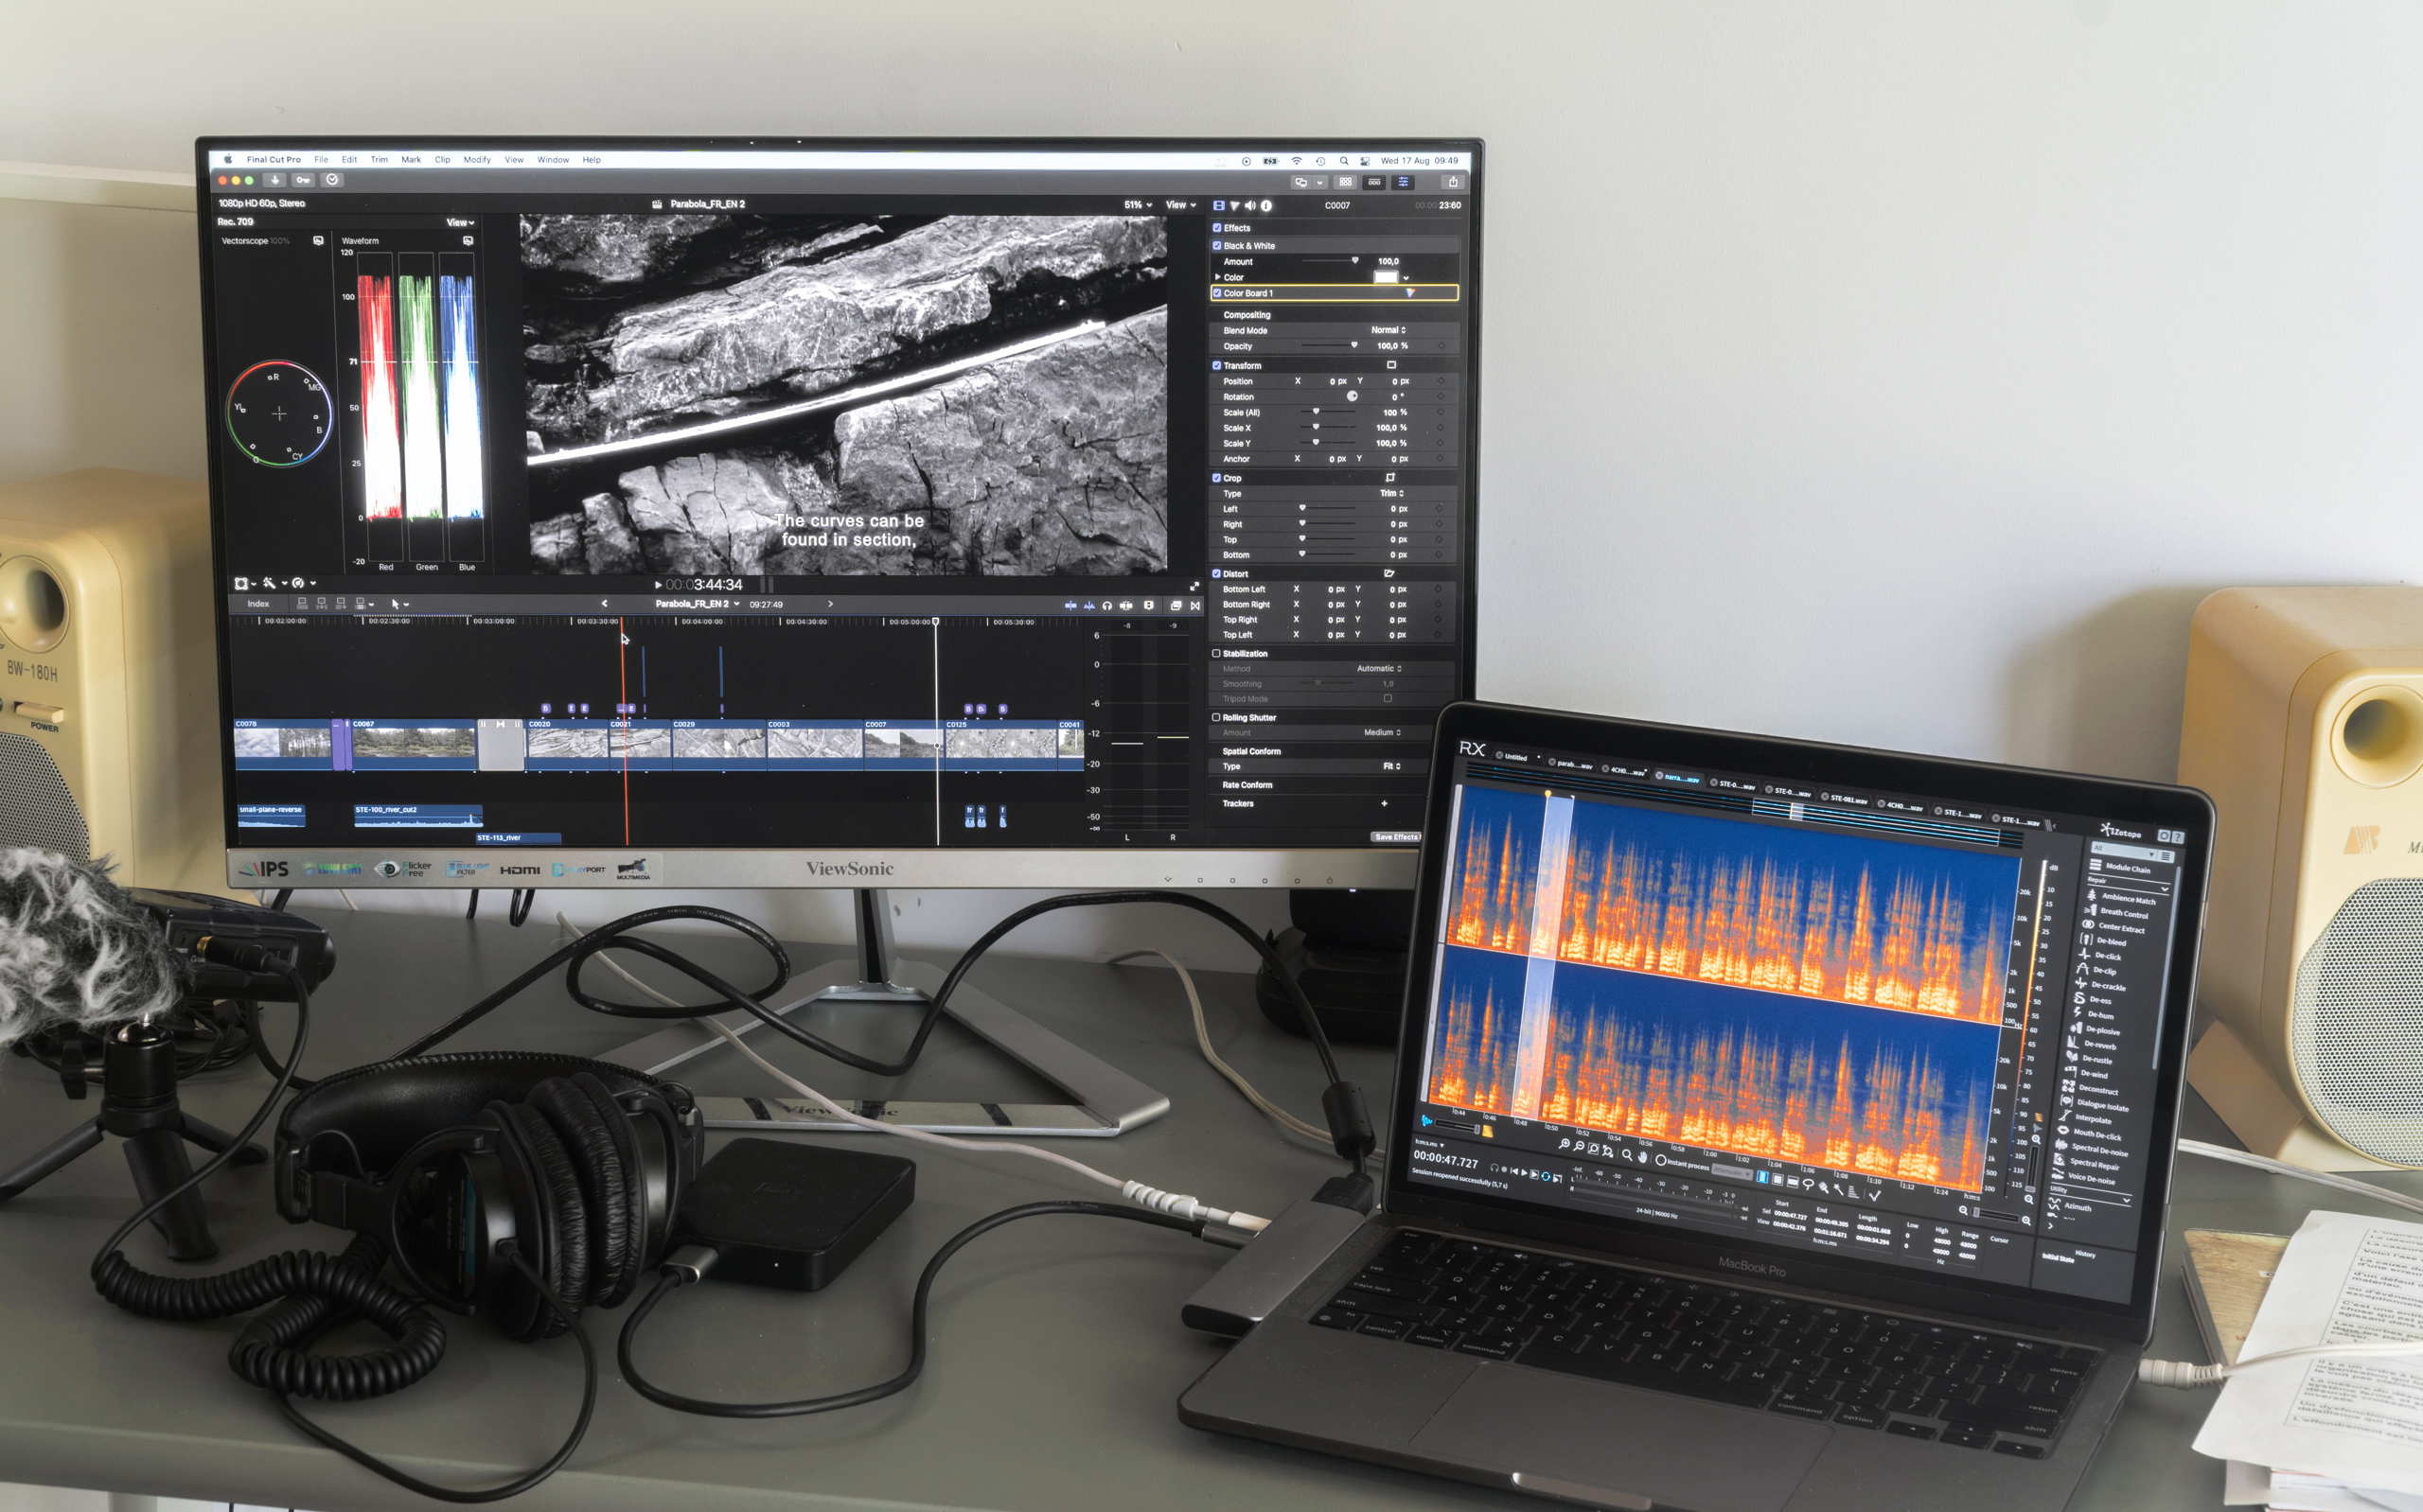The image size is (2423, 1512).
Task: Enable the Stabilization checkbox
Action: 1216,653
